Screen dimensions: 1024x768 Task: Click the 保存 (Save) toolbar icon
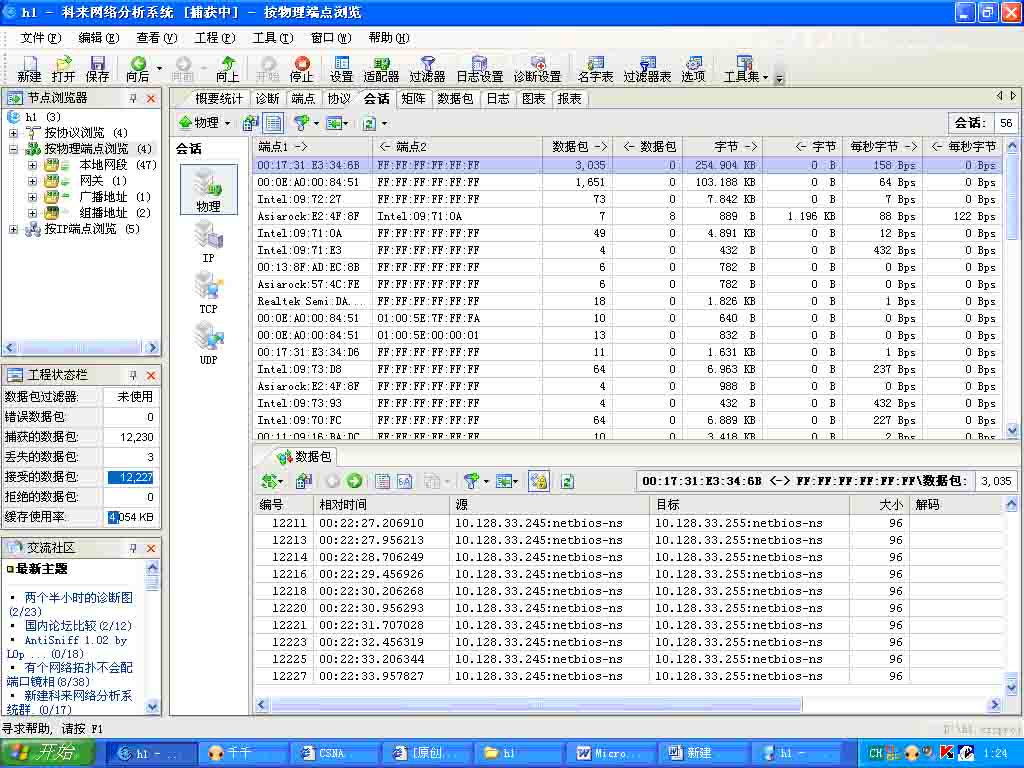[97, 68]
